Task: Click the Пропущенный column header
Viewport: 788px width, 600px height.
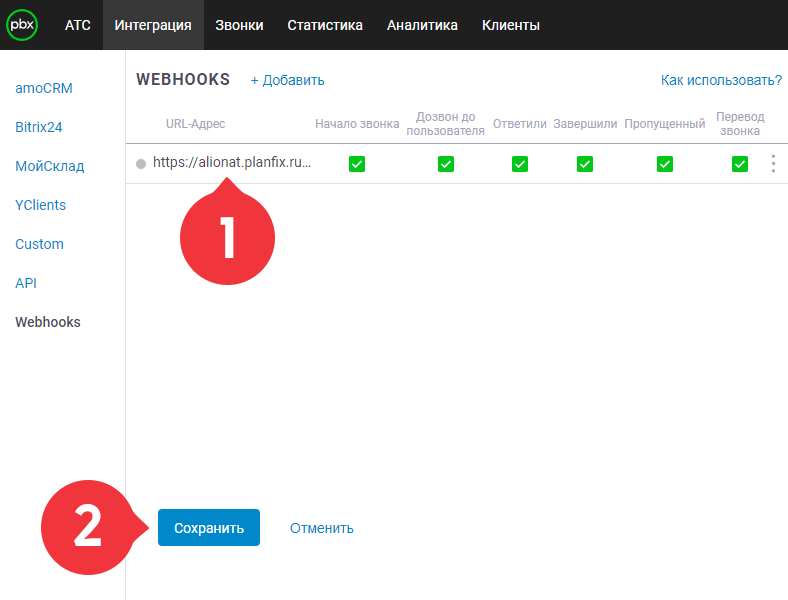Action: 664,124
